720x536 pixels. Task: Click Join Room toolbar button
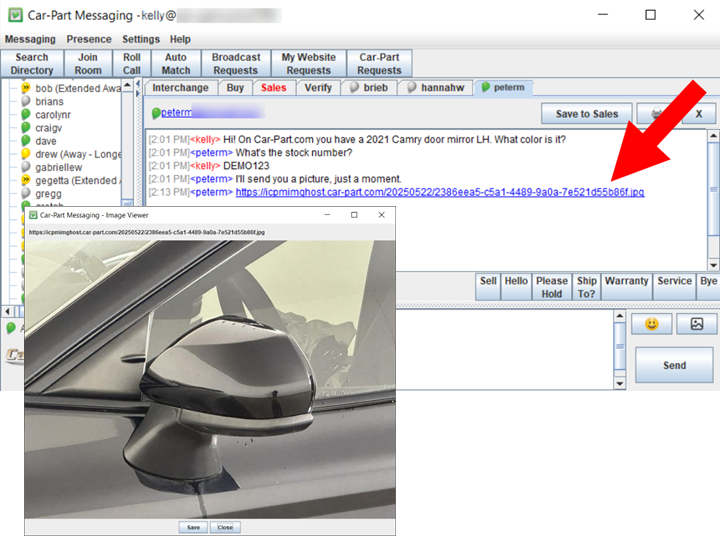[x=88, y=63]
